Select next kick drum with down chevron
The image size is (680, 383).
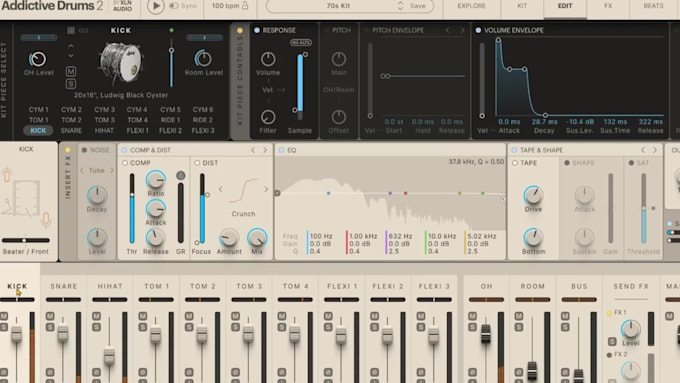tap(71, 56)
